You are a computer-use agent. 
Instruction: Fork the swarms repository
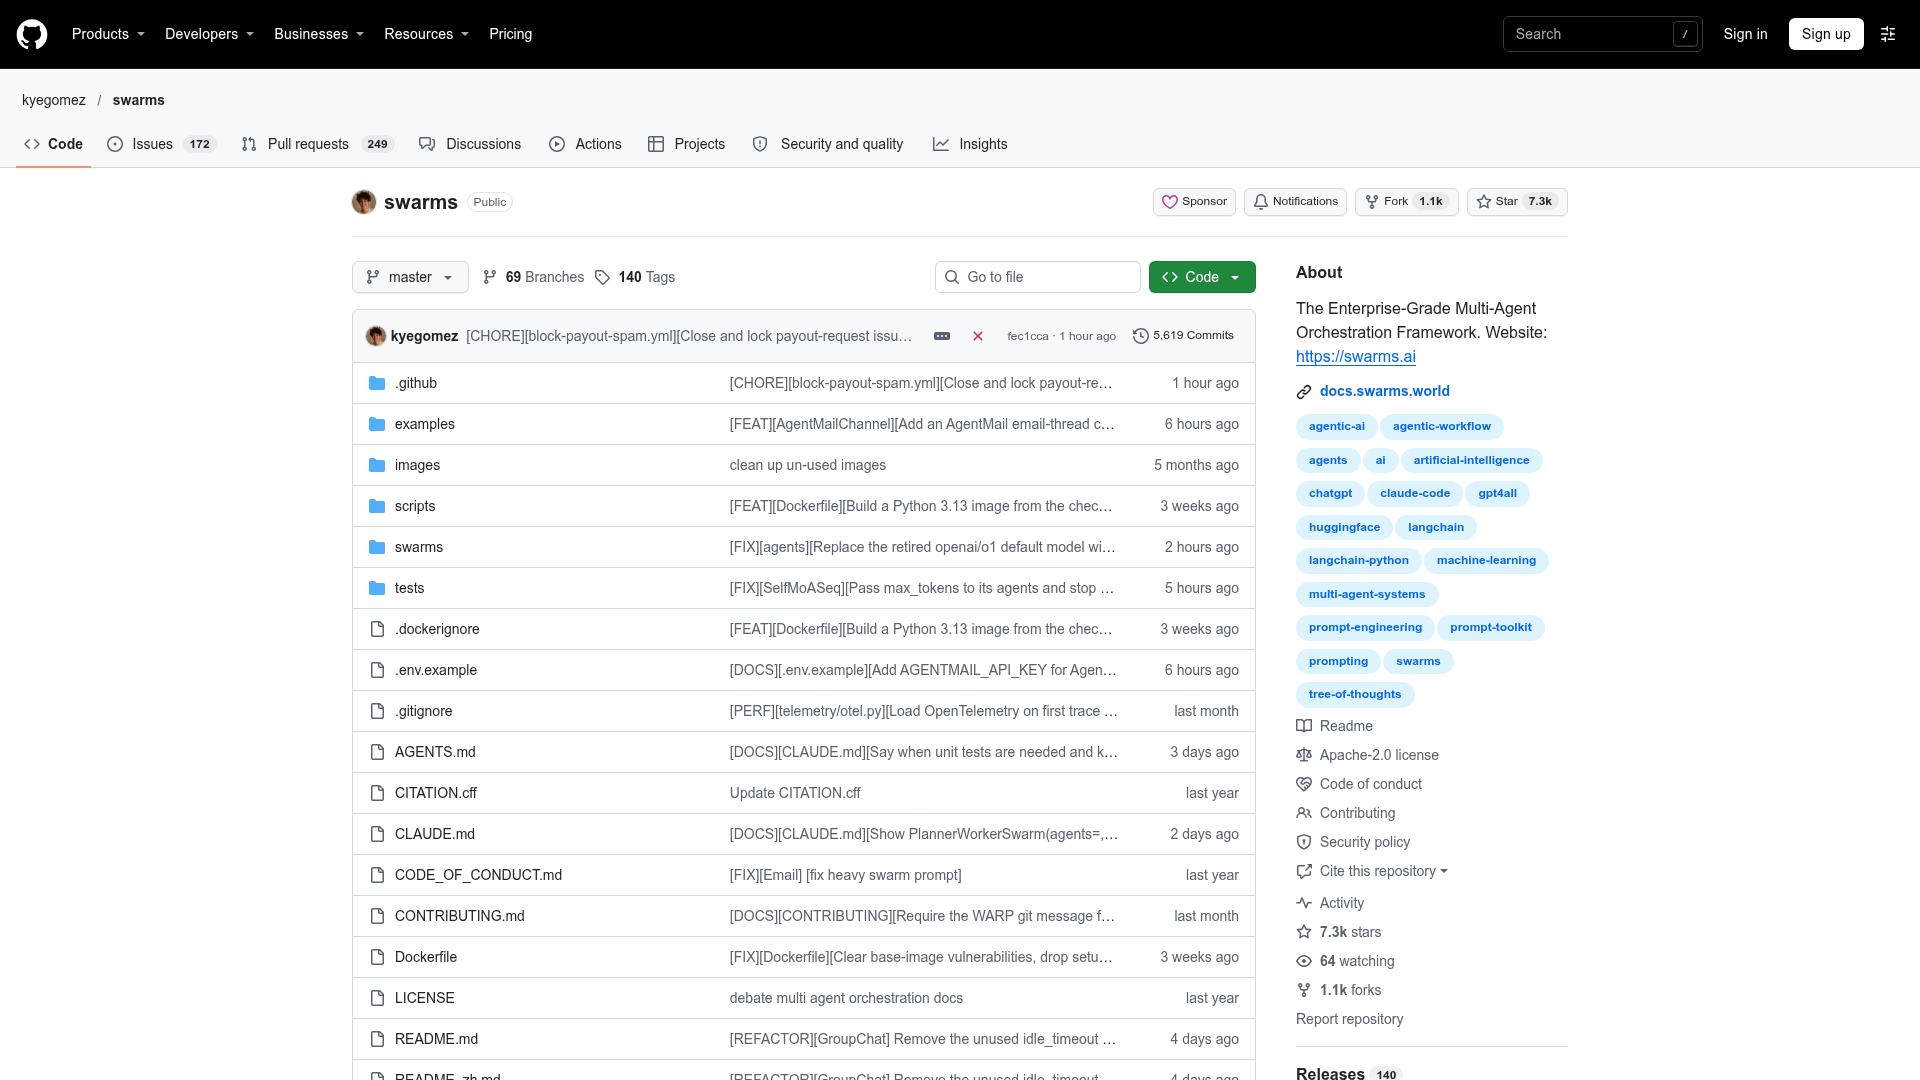1406,202
